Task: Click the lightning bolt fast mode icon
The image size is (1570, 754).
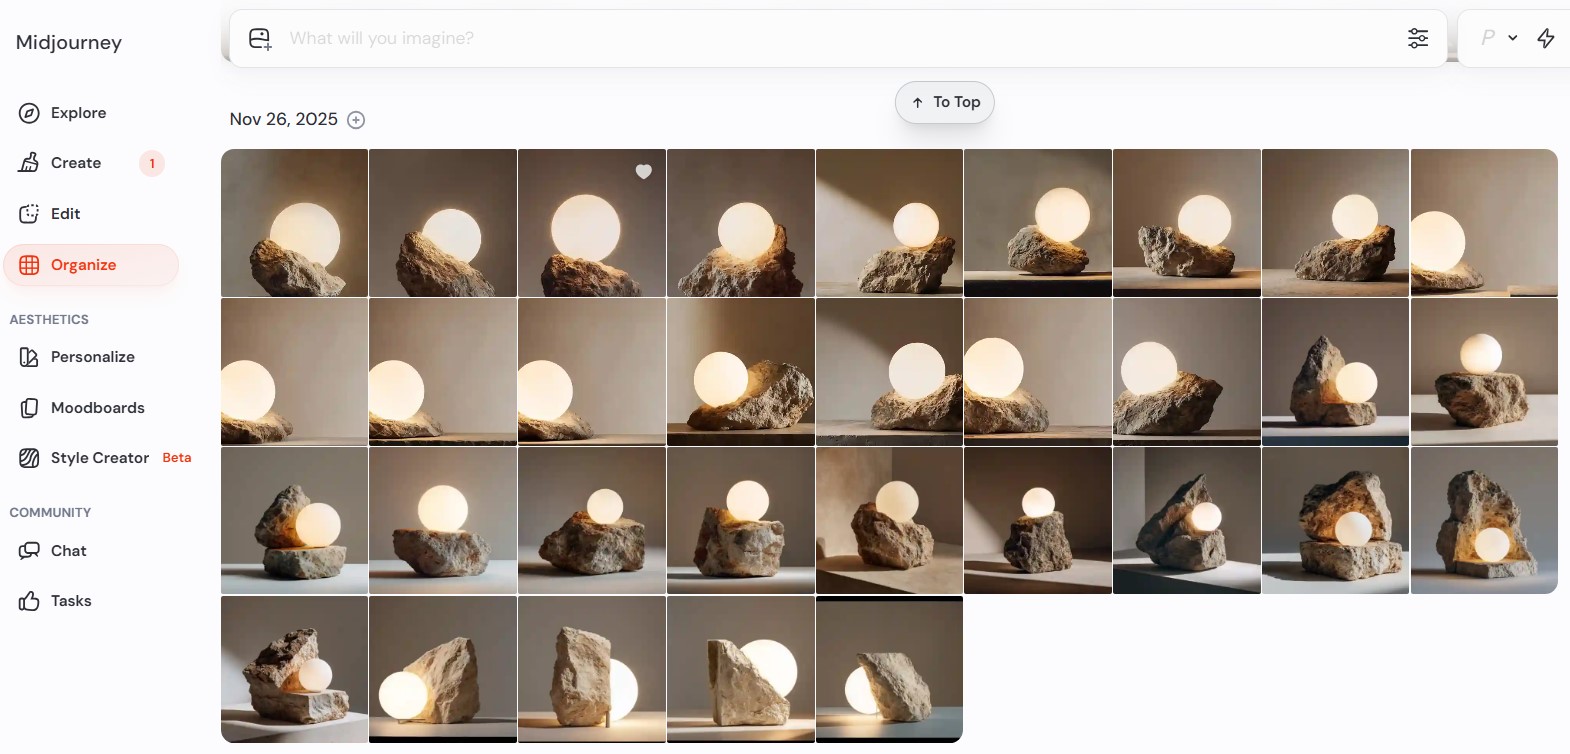Action: 1546,38
